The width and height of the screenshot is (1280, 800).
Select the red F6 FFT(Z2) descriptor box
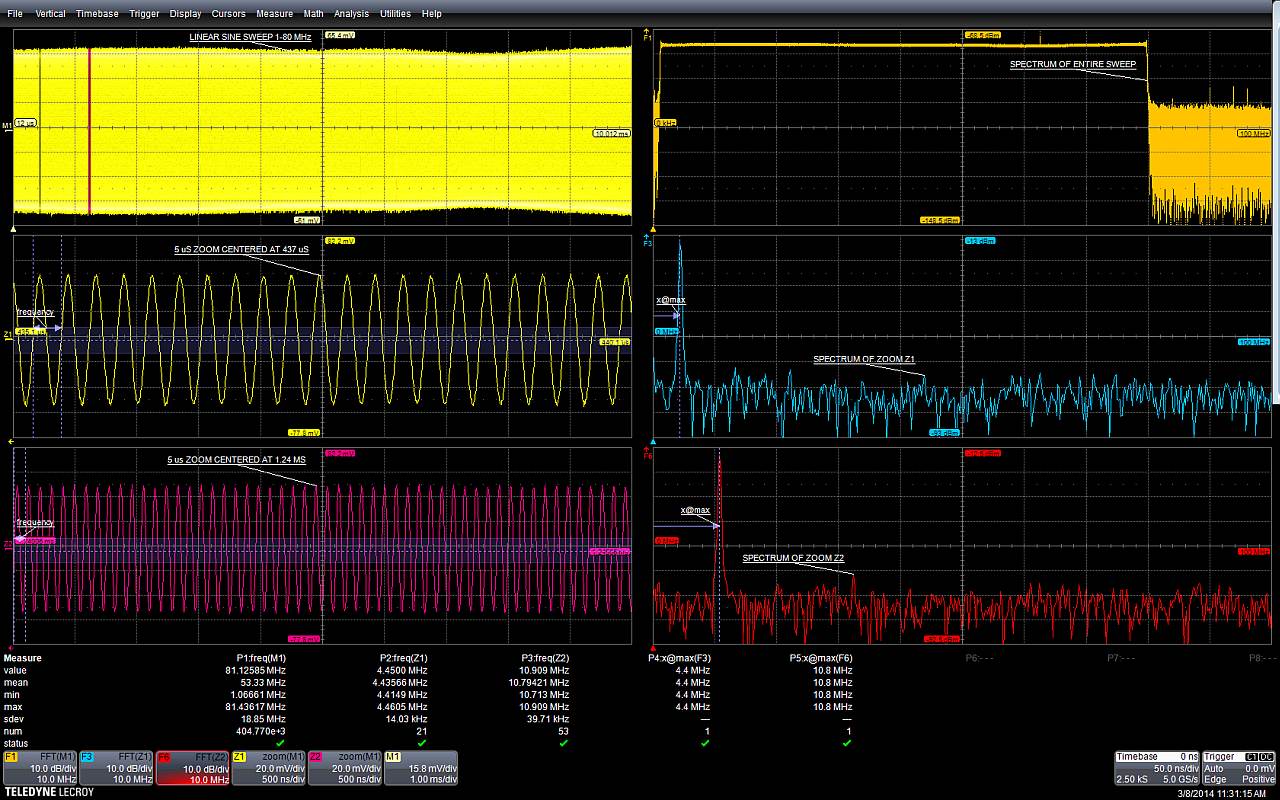(x=193, y=768)
